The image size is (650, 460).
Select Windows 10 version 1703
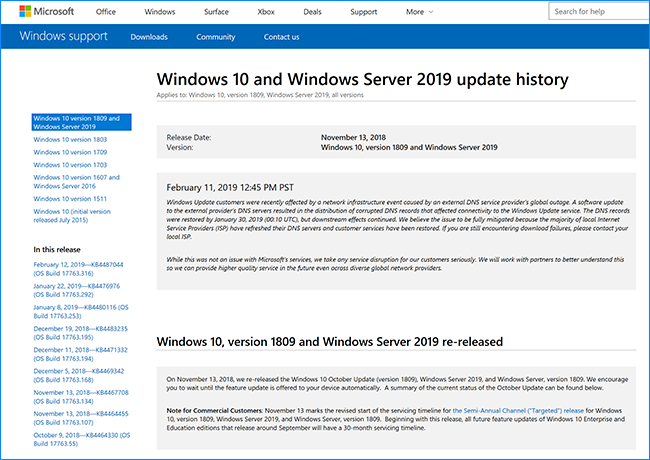point(70,165)
